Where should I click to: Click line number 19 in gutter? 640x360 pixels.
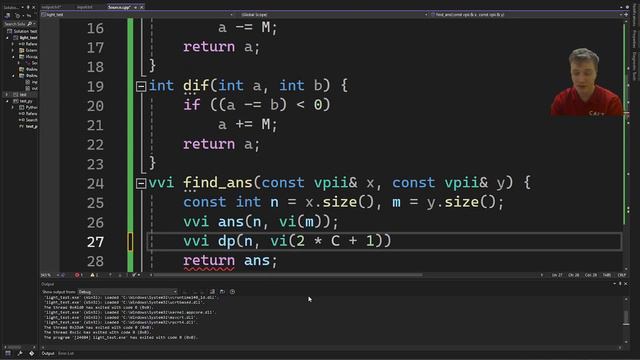[95, 87]
